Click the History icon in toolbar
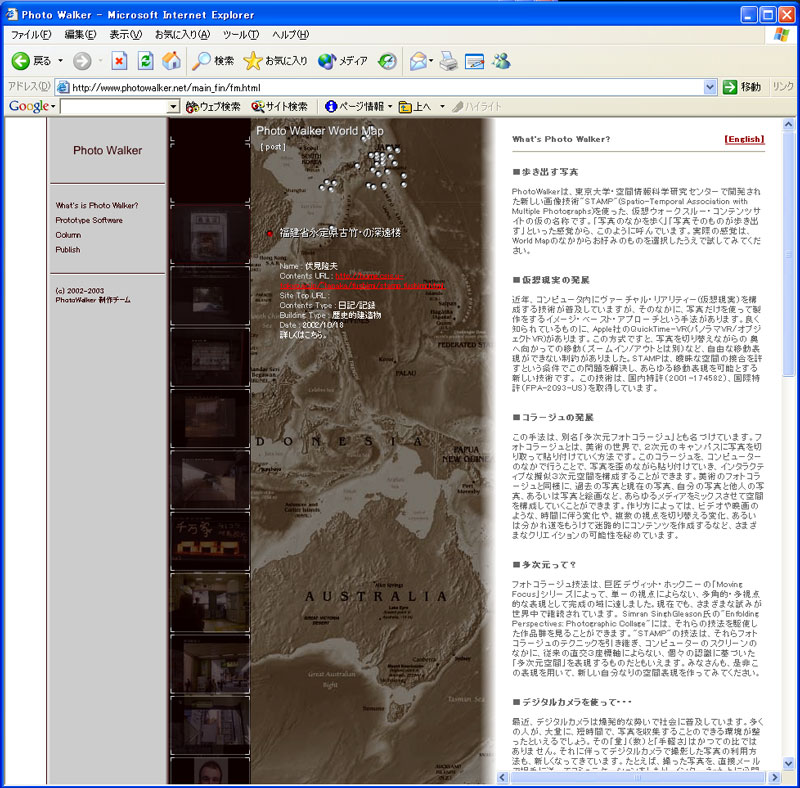 pyautogui.click(x=387, y=61)
